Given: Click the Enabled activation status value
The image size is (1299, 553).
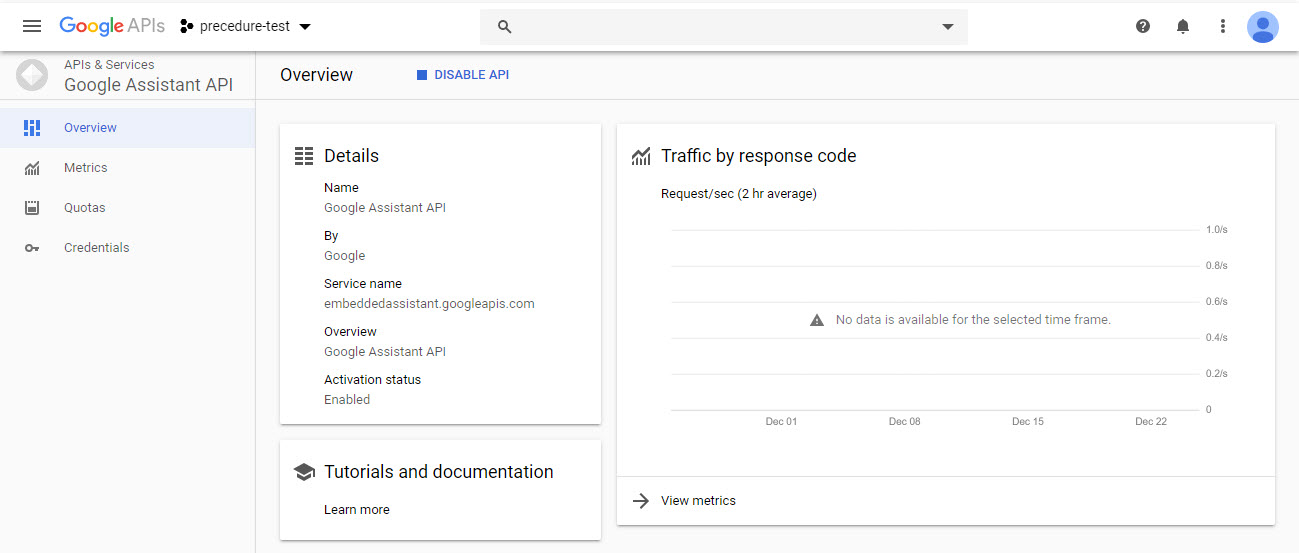Looking at the screenshot, I should click(347, 400).
